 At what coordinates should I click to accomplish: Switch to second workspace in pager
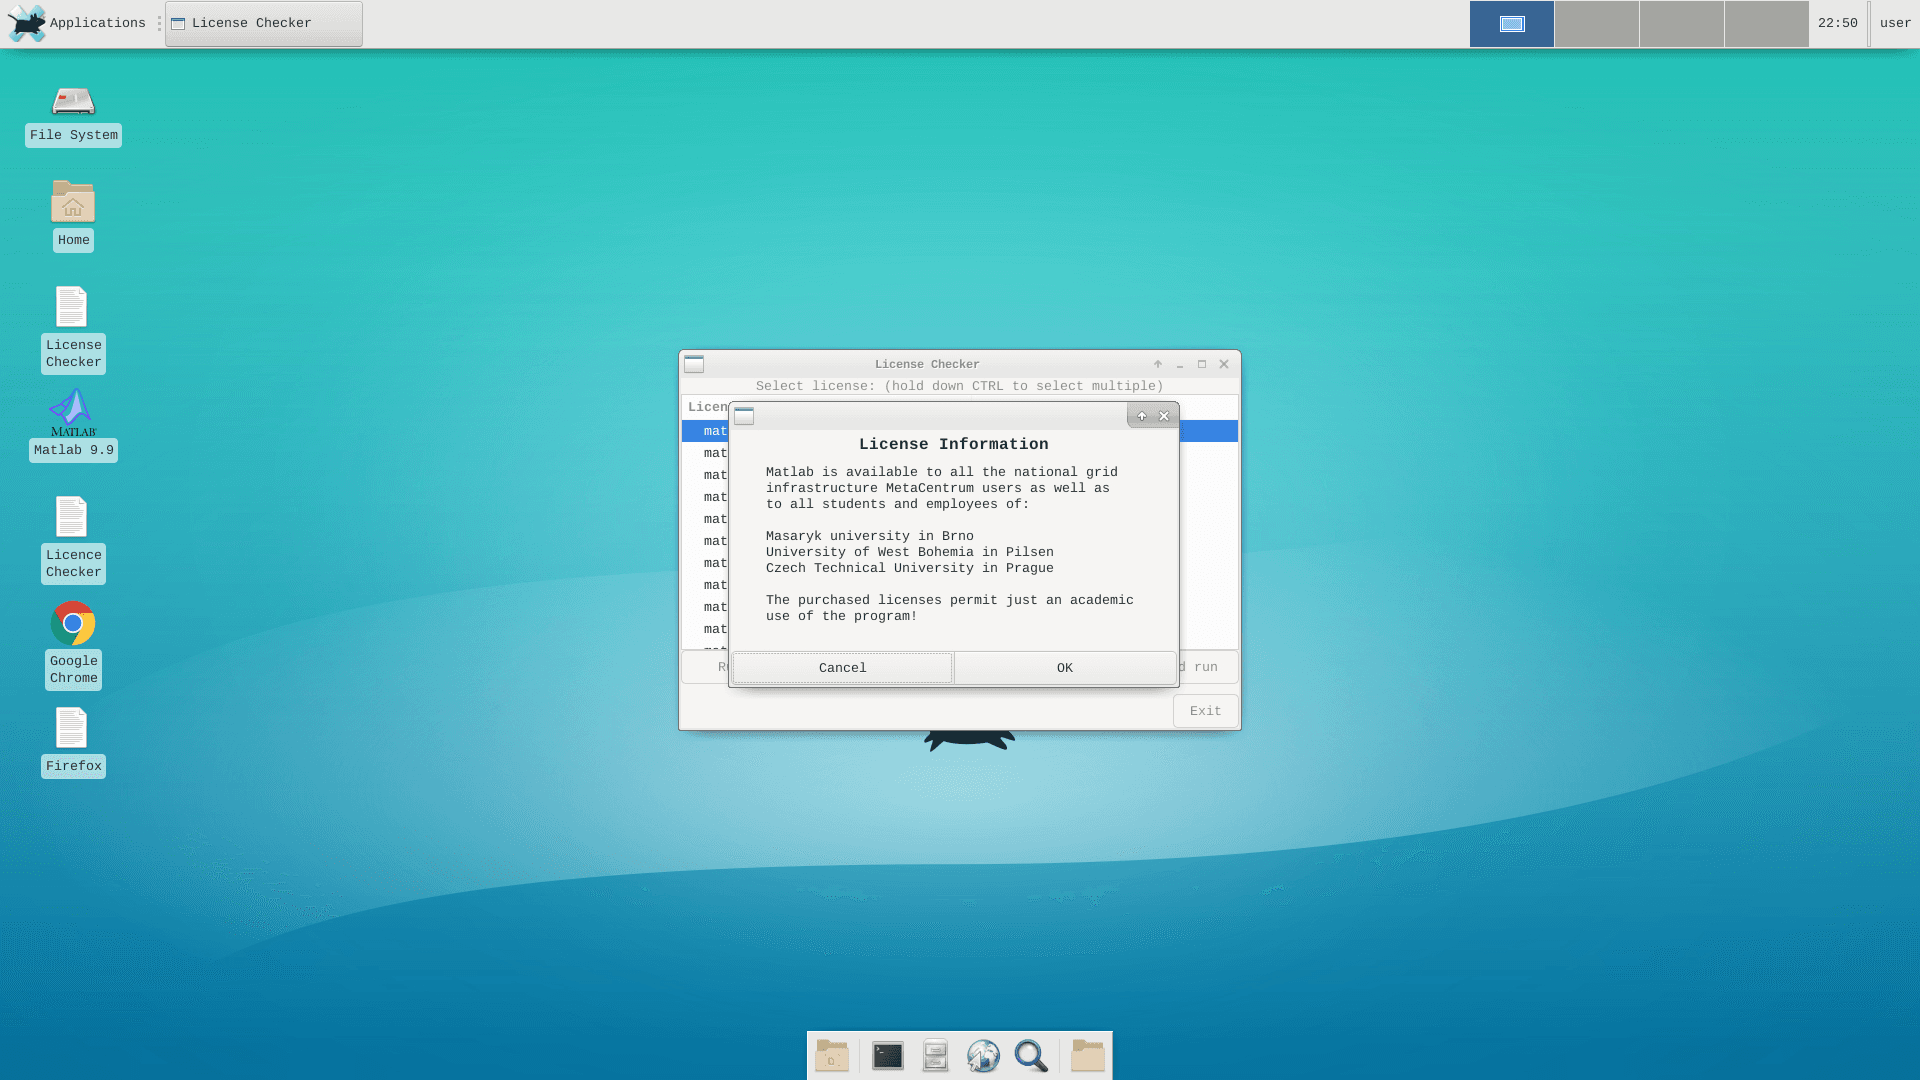1596,23
